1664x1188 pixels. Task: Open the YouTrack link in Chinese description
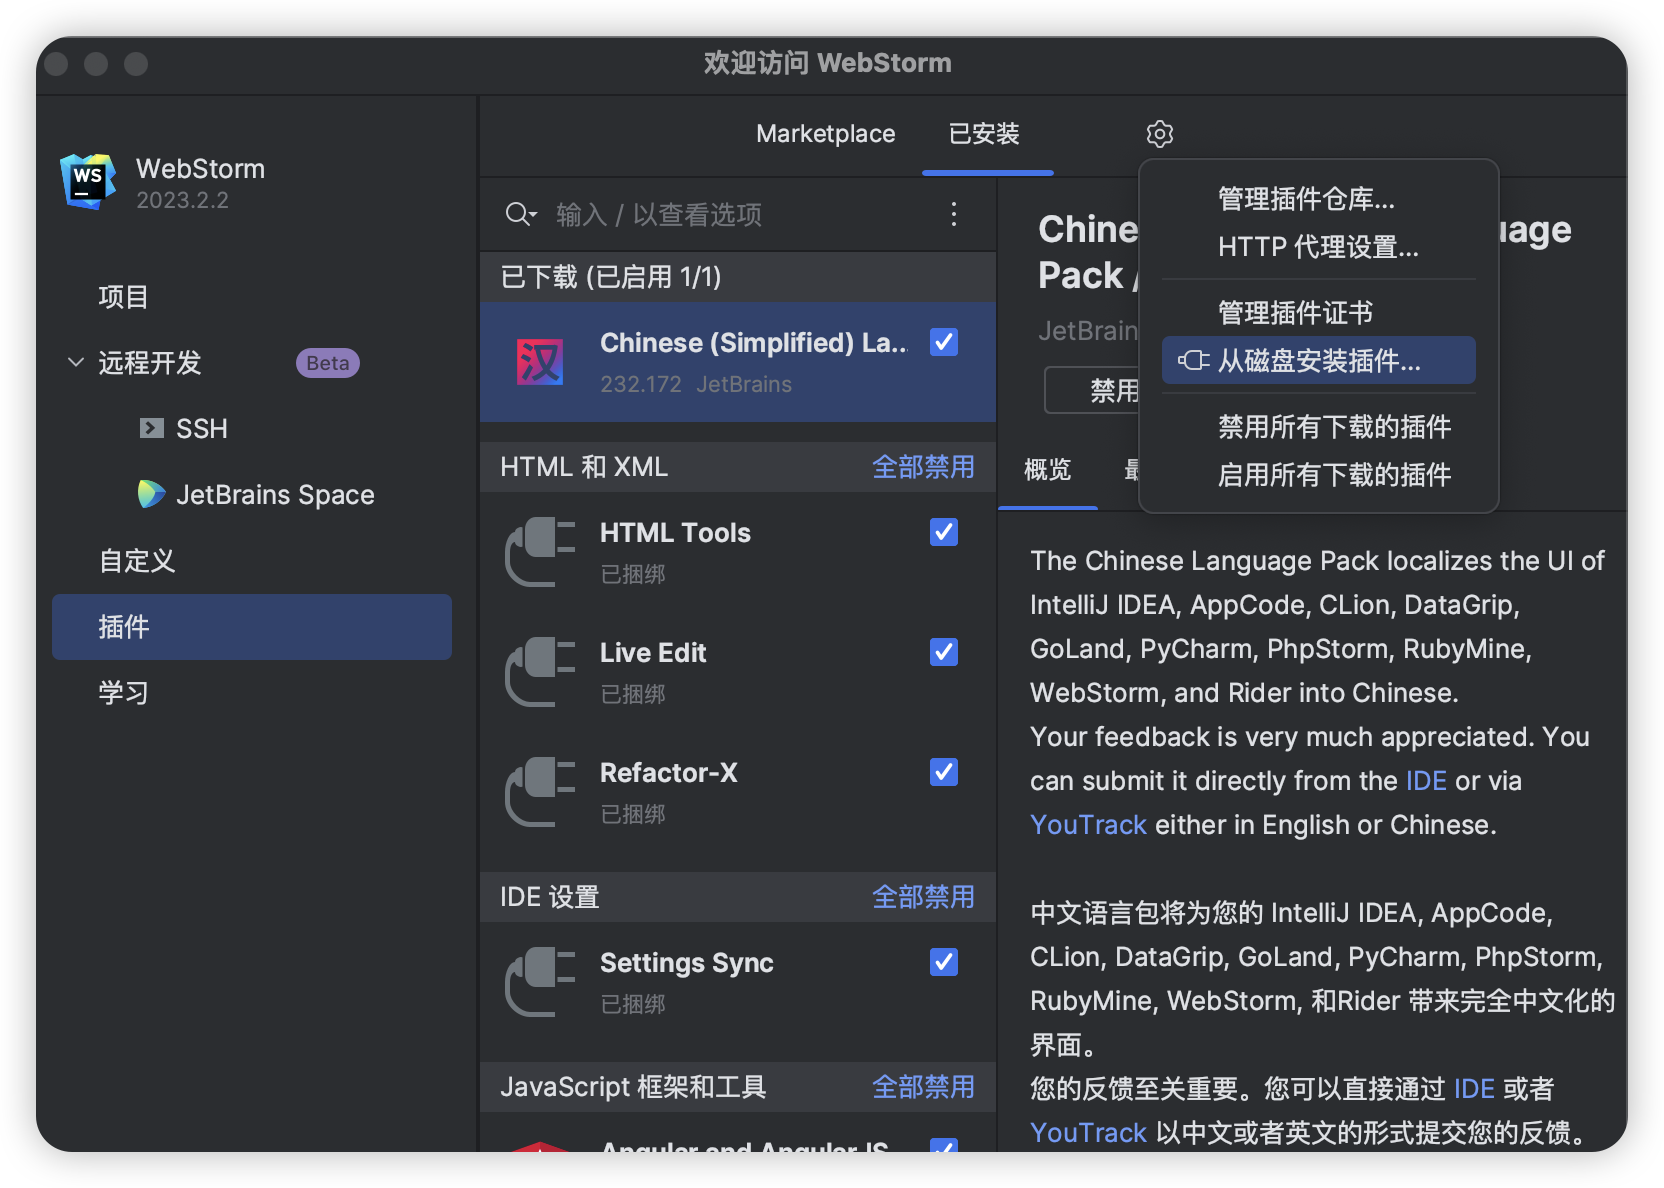1088,1133
